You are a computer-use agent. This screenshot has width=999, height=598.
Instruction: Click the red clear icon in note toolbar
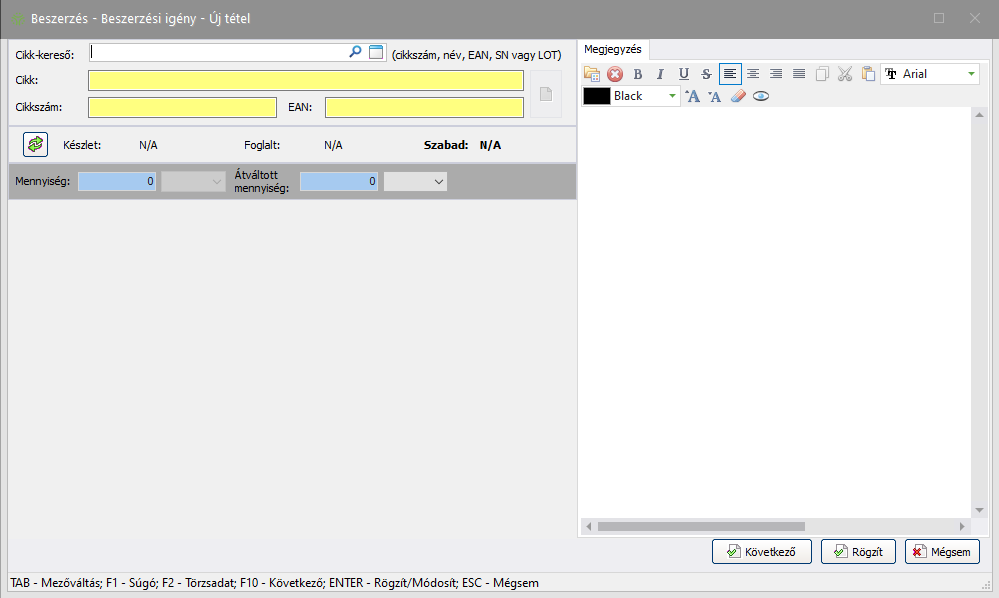pos(615,74)
